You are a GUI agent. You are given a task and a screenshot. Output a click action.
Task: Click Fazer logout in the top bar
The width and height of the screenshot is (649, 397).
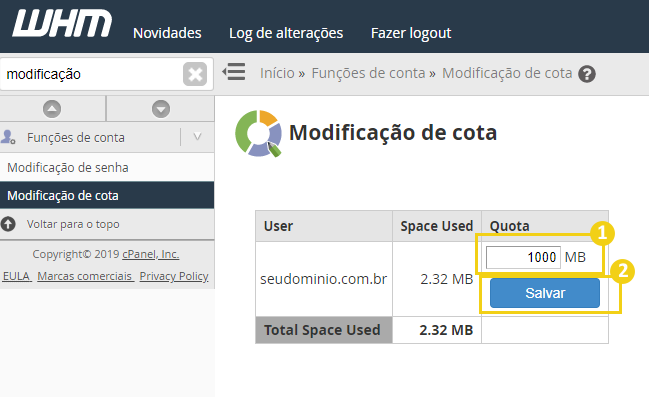(x=411, y=33)
